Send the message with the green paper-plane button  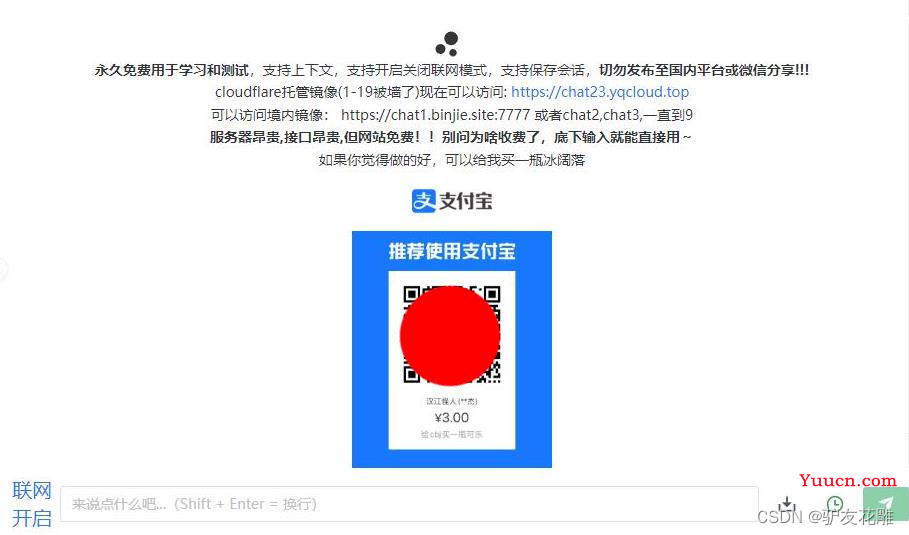pos(885,503)
